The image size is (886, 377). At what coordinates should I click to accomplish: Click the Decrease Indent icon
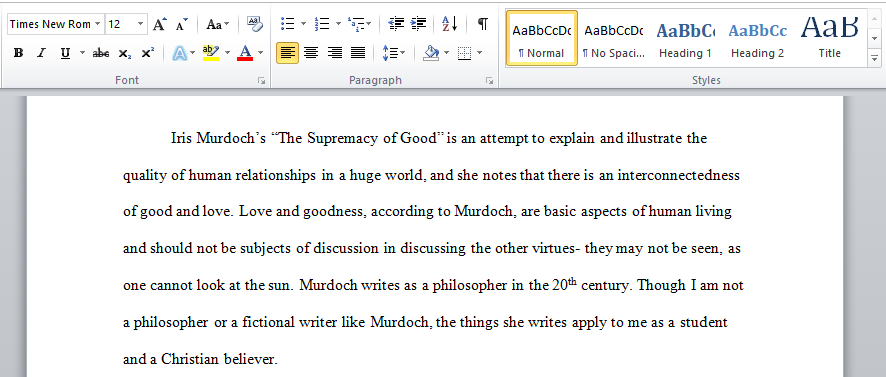coord(397,24)
